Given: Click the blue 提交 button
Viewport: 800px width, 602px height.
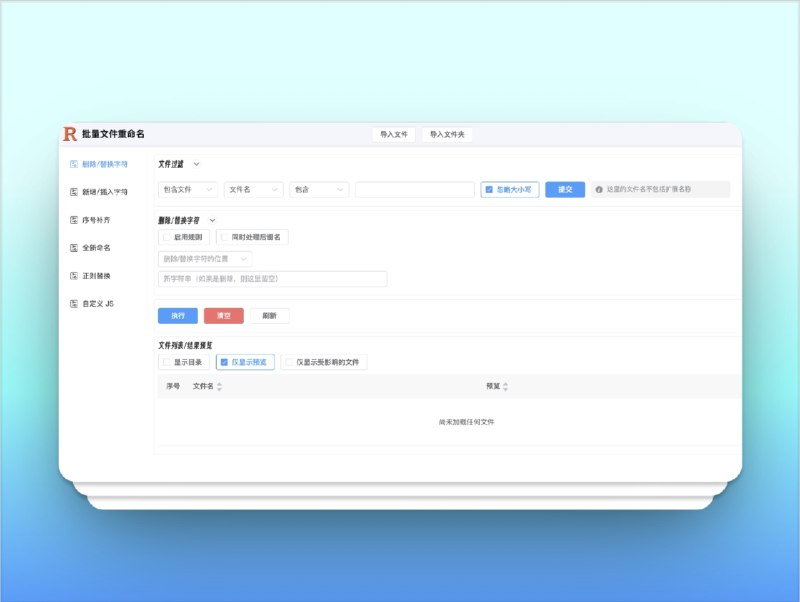Looking at the screenshot, I should coord(564,189).
